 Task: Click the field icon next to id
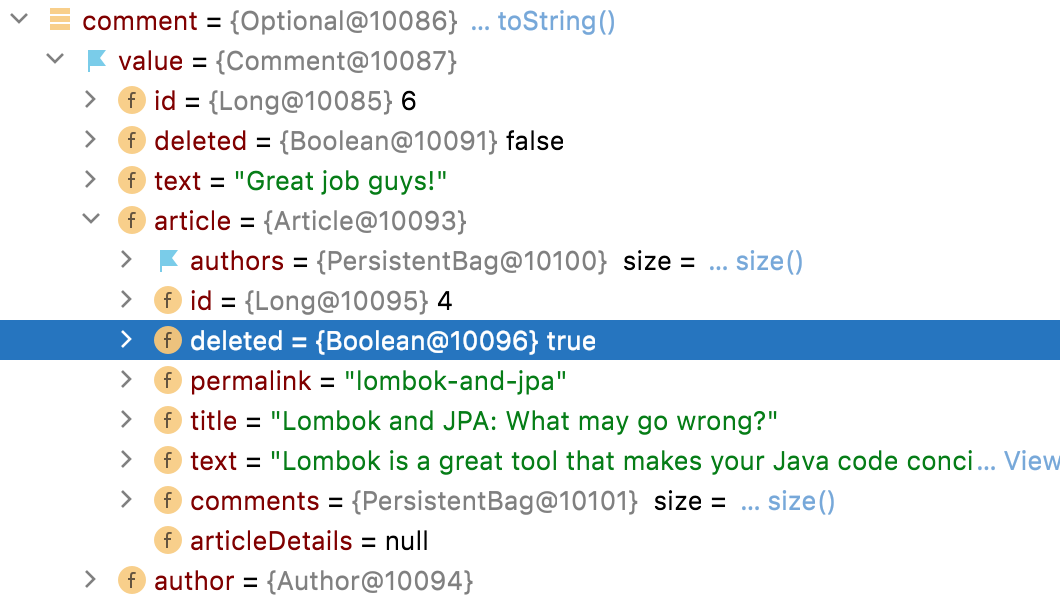[132, 100]
